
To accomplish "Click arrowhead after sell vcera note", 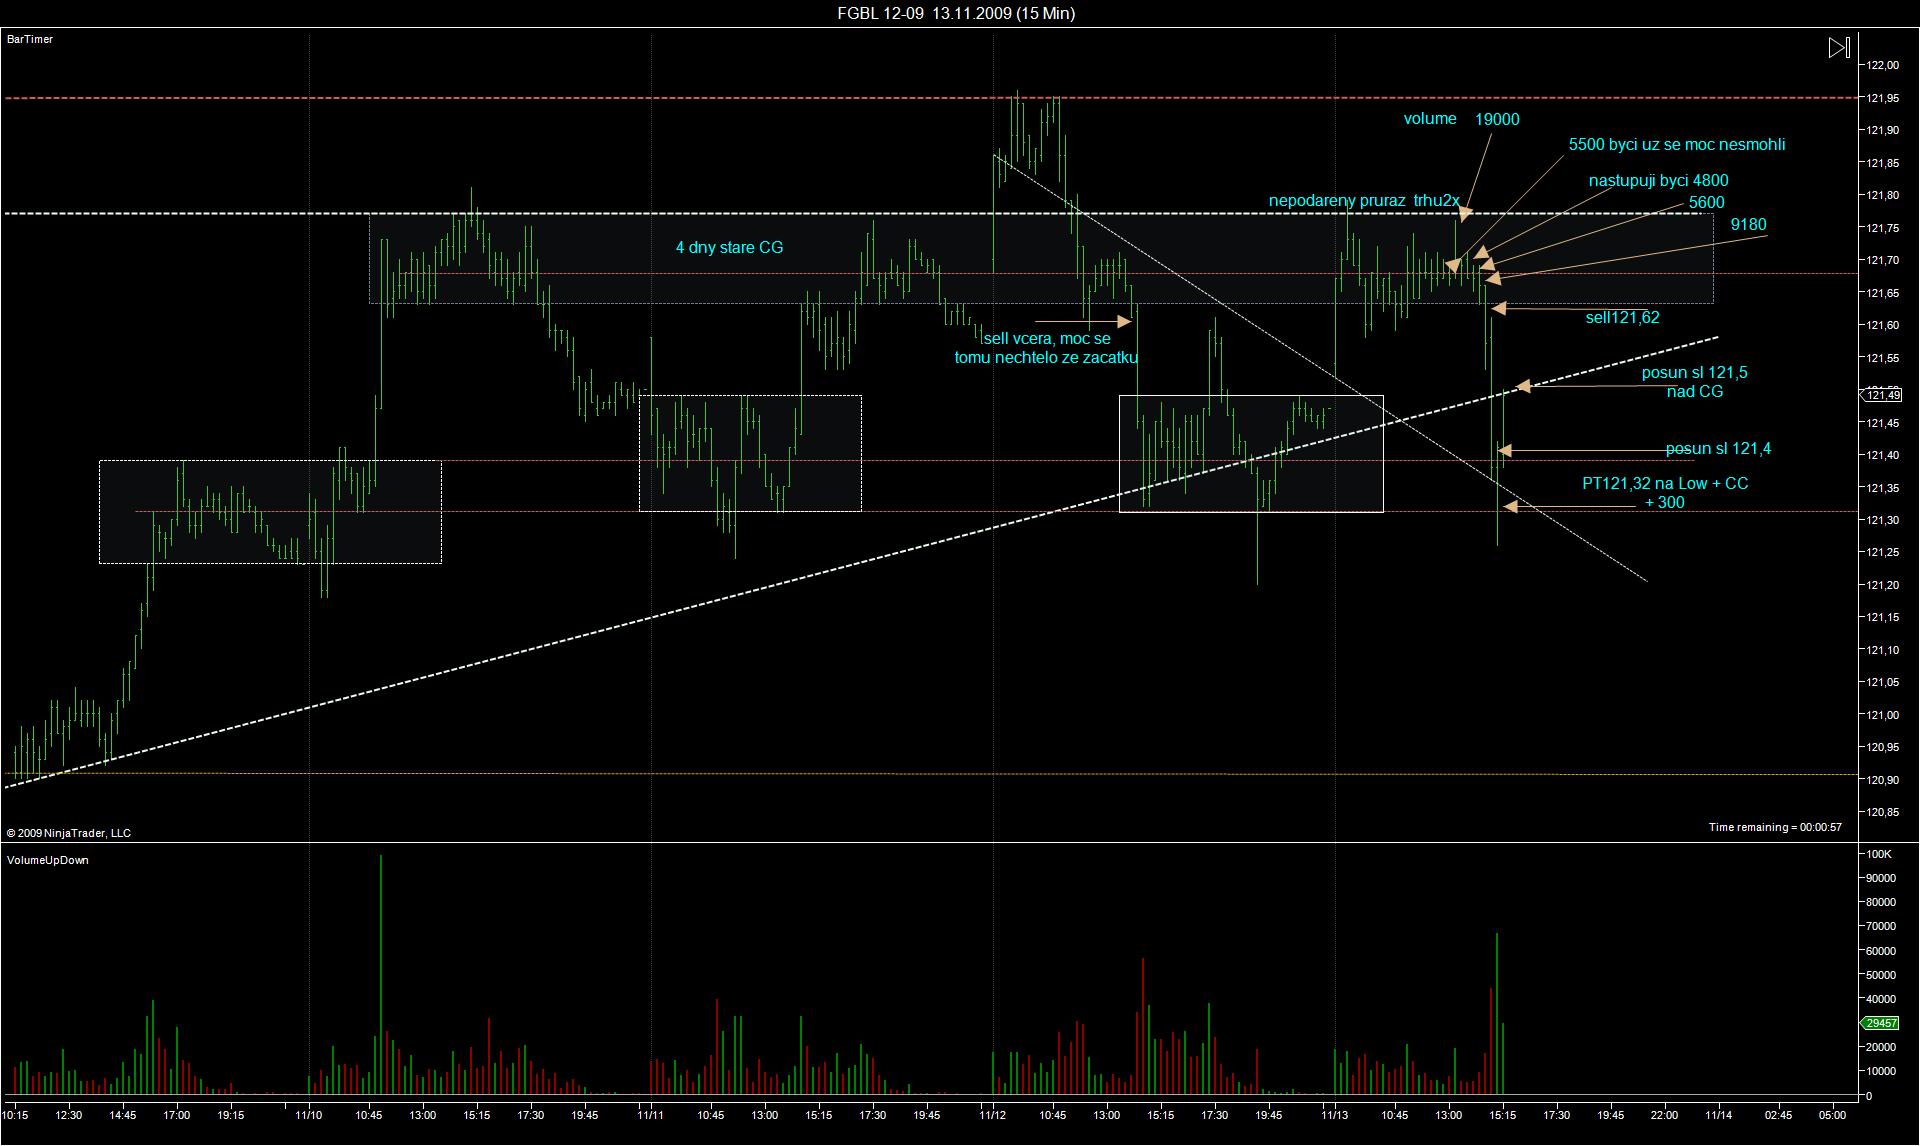I will pos(1124,321).
